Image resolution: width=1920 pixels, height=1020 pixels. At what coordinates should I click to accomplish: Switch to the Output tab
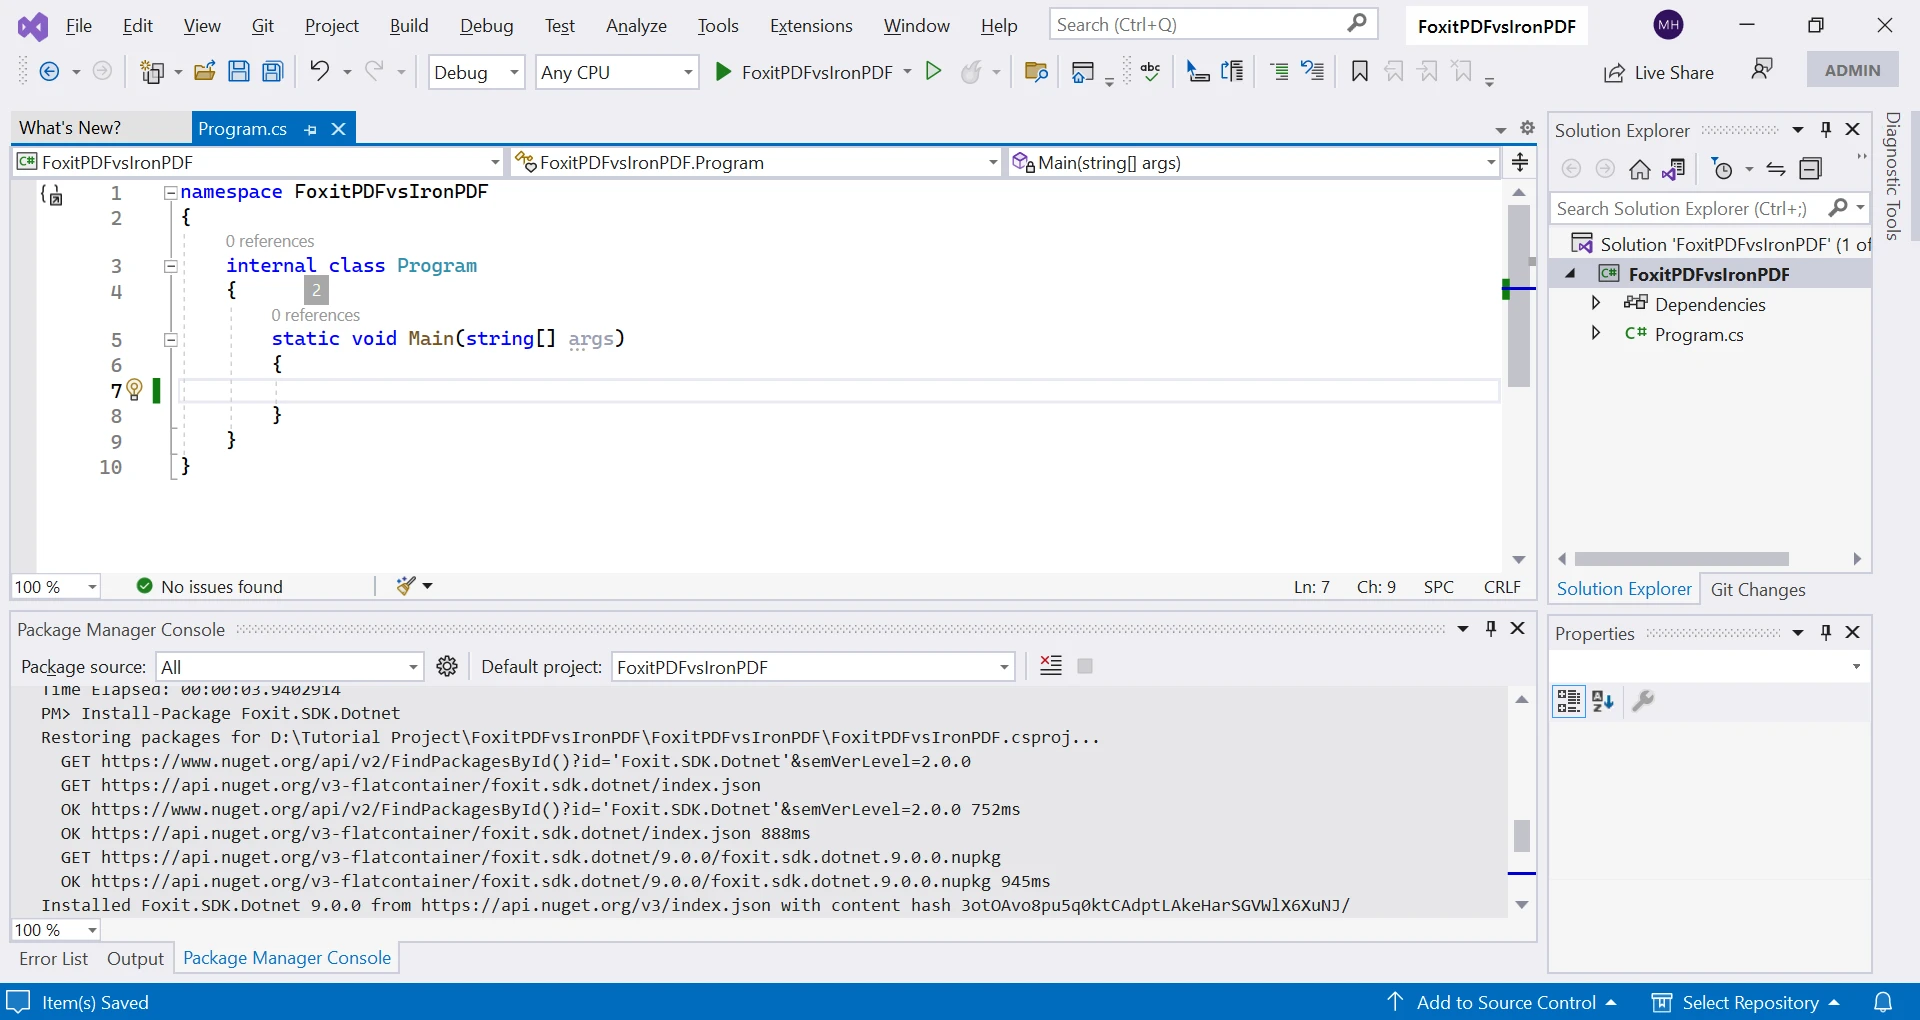coord(135,958)
